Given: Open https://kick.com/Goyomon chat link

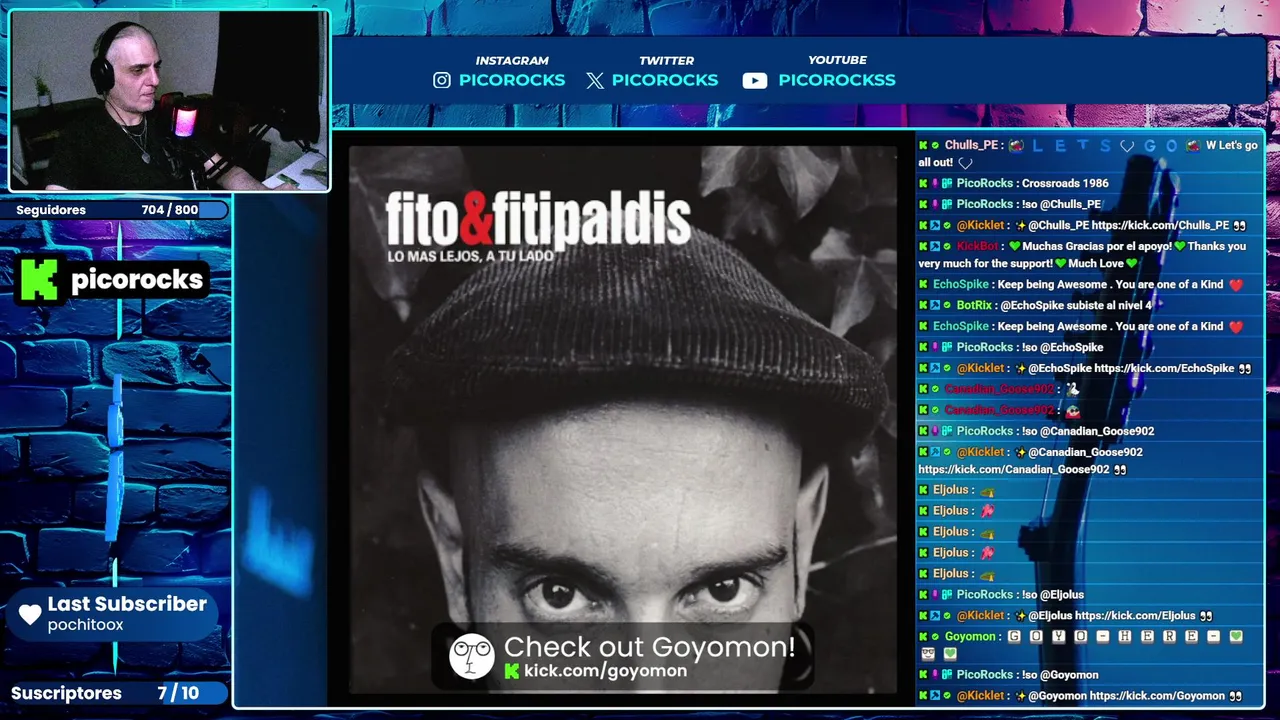Looking at the screenshot, I should click(1157, 696).
